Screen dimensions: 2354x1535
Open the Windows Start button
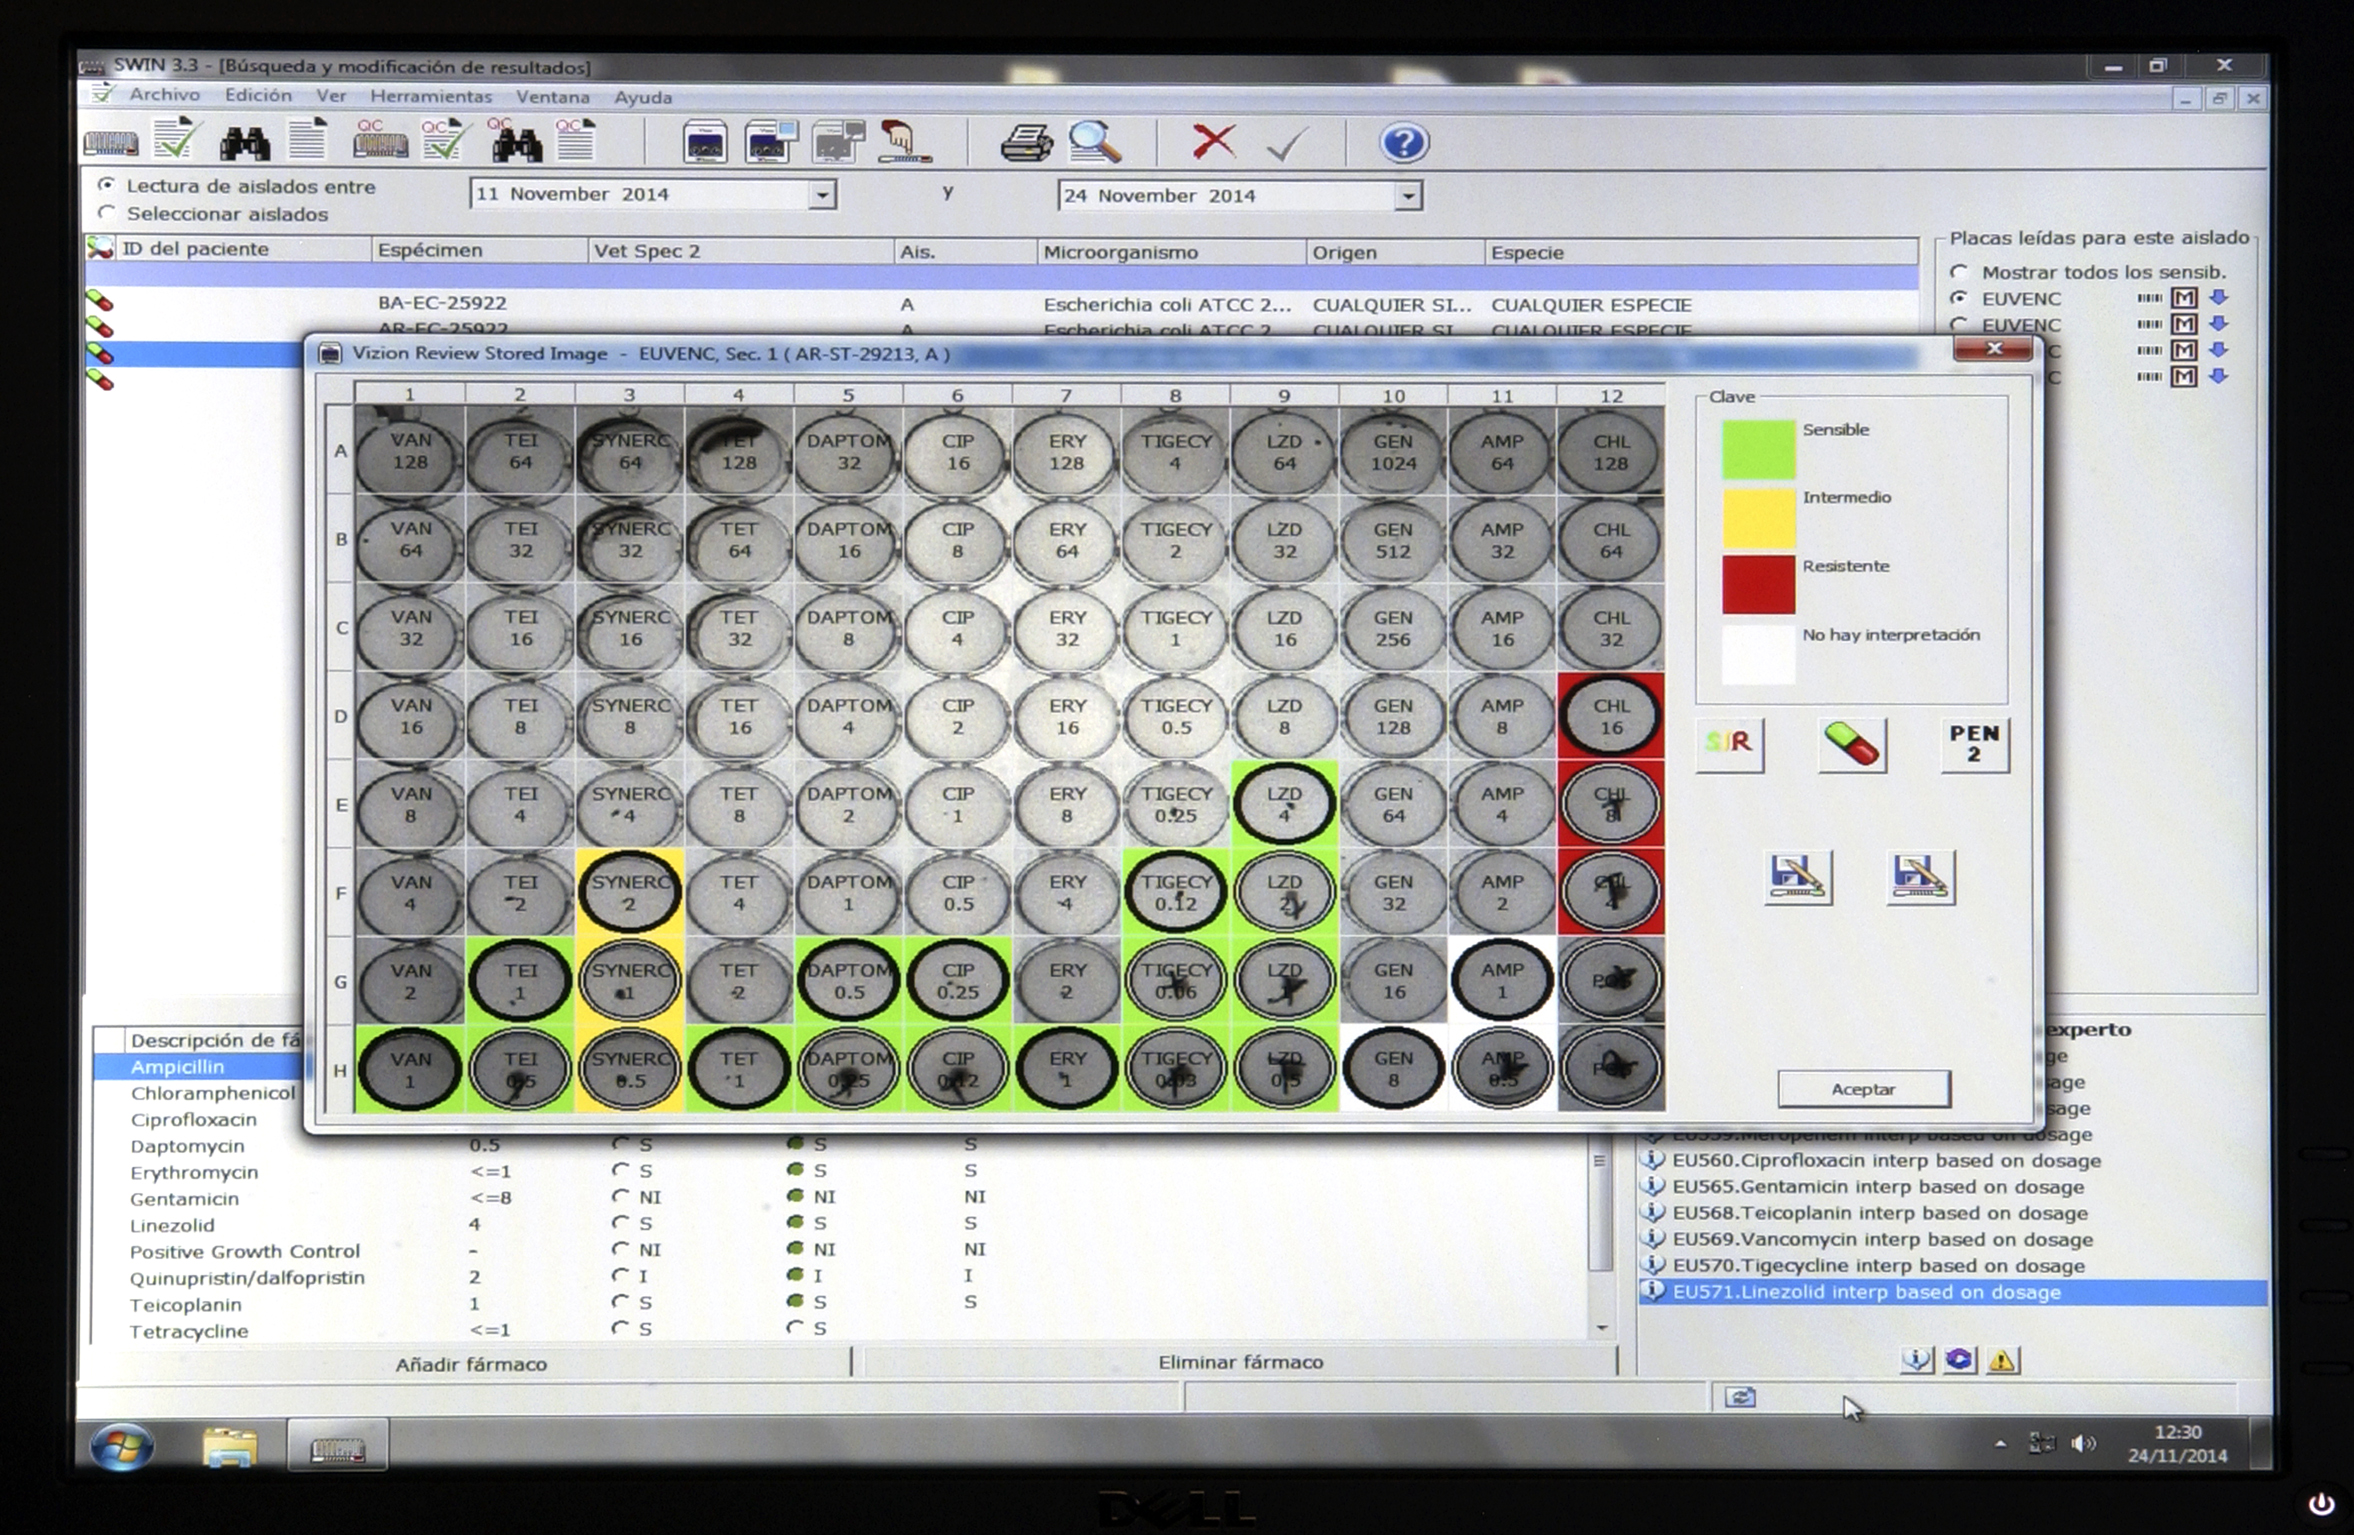point(122,1446)
